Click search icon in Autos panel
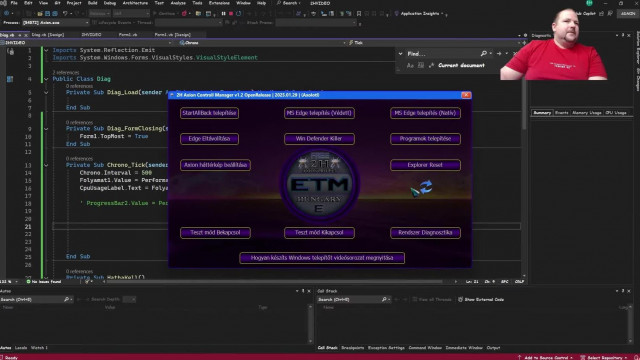Viewport: 640px width, 360px height. pyautogui.click(x=67, y=299)
